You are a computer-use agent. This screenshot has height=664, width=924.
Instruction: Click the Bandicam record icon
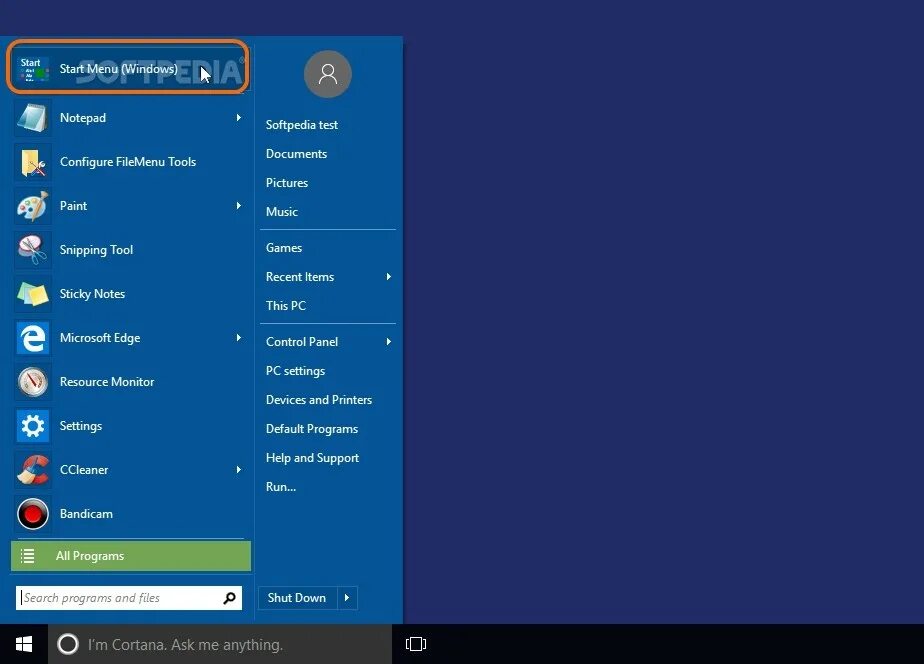[33, 514]
